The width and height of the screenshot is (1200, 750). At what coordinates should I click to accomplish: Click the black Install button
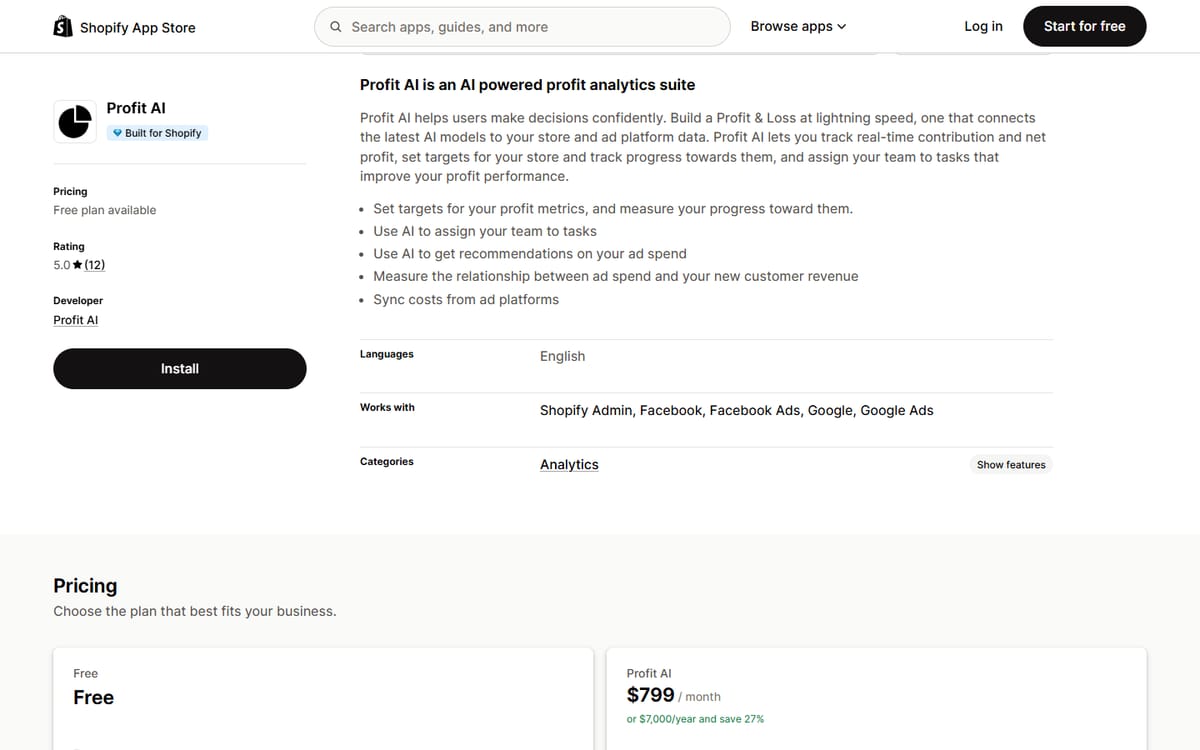[180, 369]
